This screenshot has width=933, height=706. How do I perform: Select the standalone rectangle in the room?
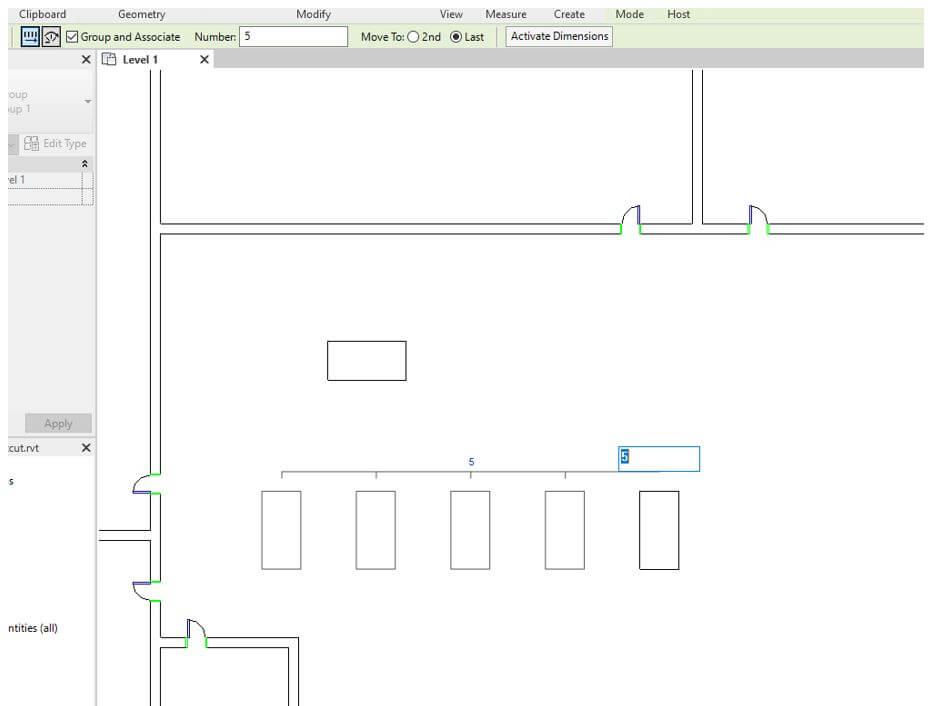coord(367,361)
